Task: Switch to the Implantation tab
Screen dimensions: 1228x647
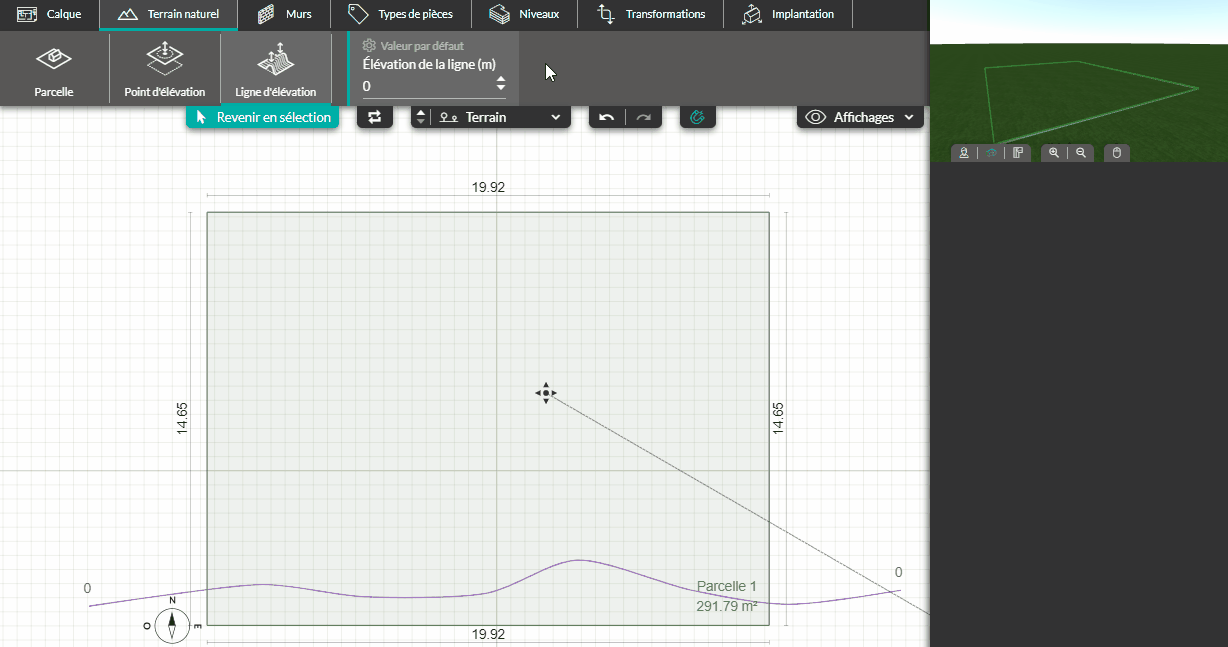Action: pos(788,14)
